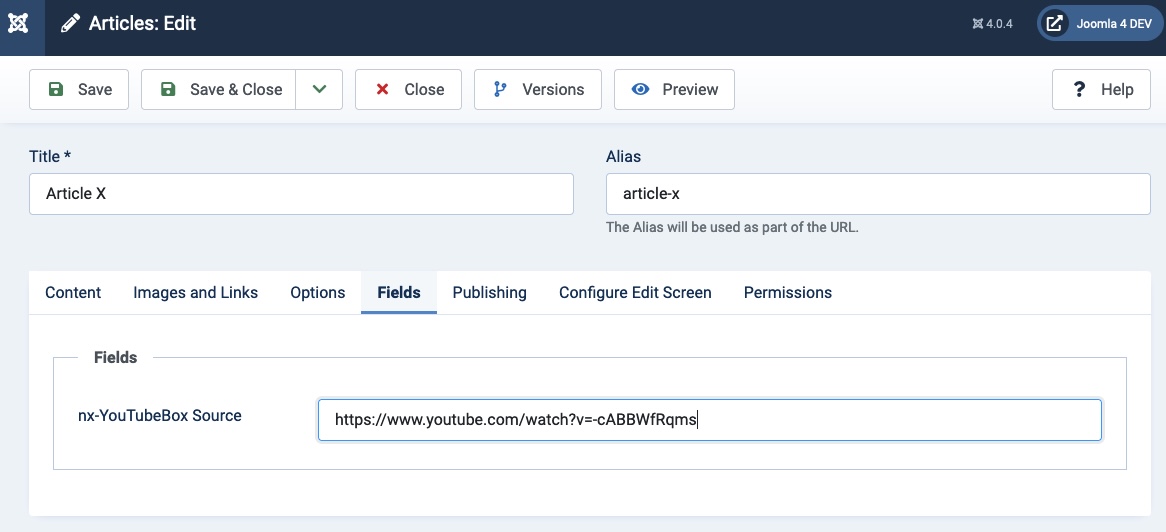Click the Alias input field
The width and height of the screenshot is (1166, 532).
pos(878,194)
